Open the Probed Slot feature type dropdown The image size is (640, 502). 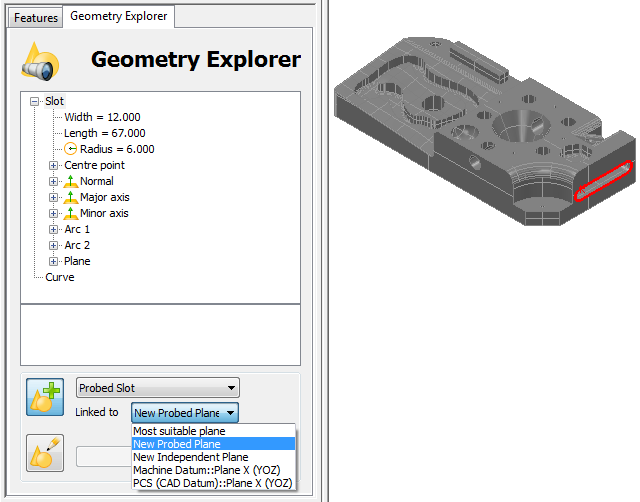(x=158, y=388)
